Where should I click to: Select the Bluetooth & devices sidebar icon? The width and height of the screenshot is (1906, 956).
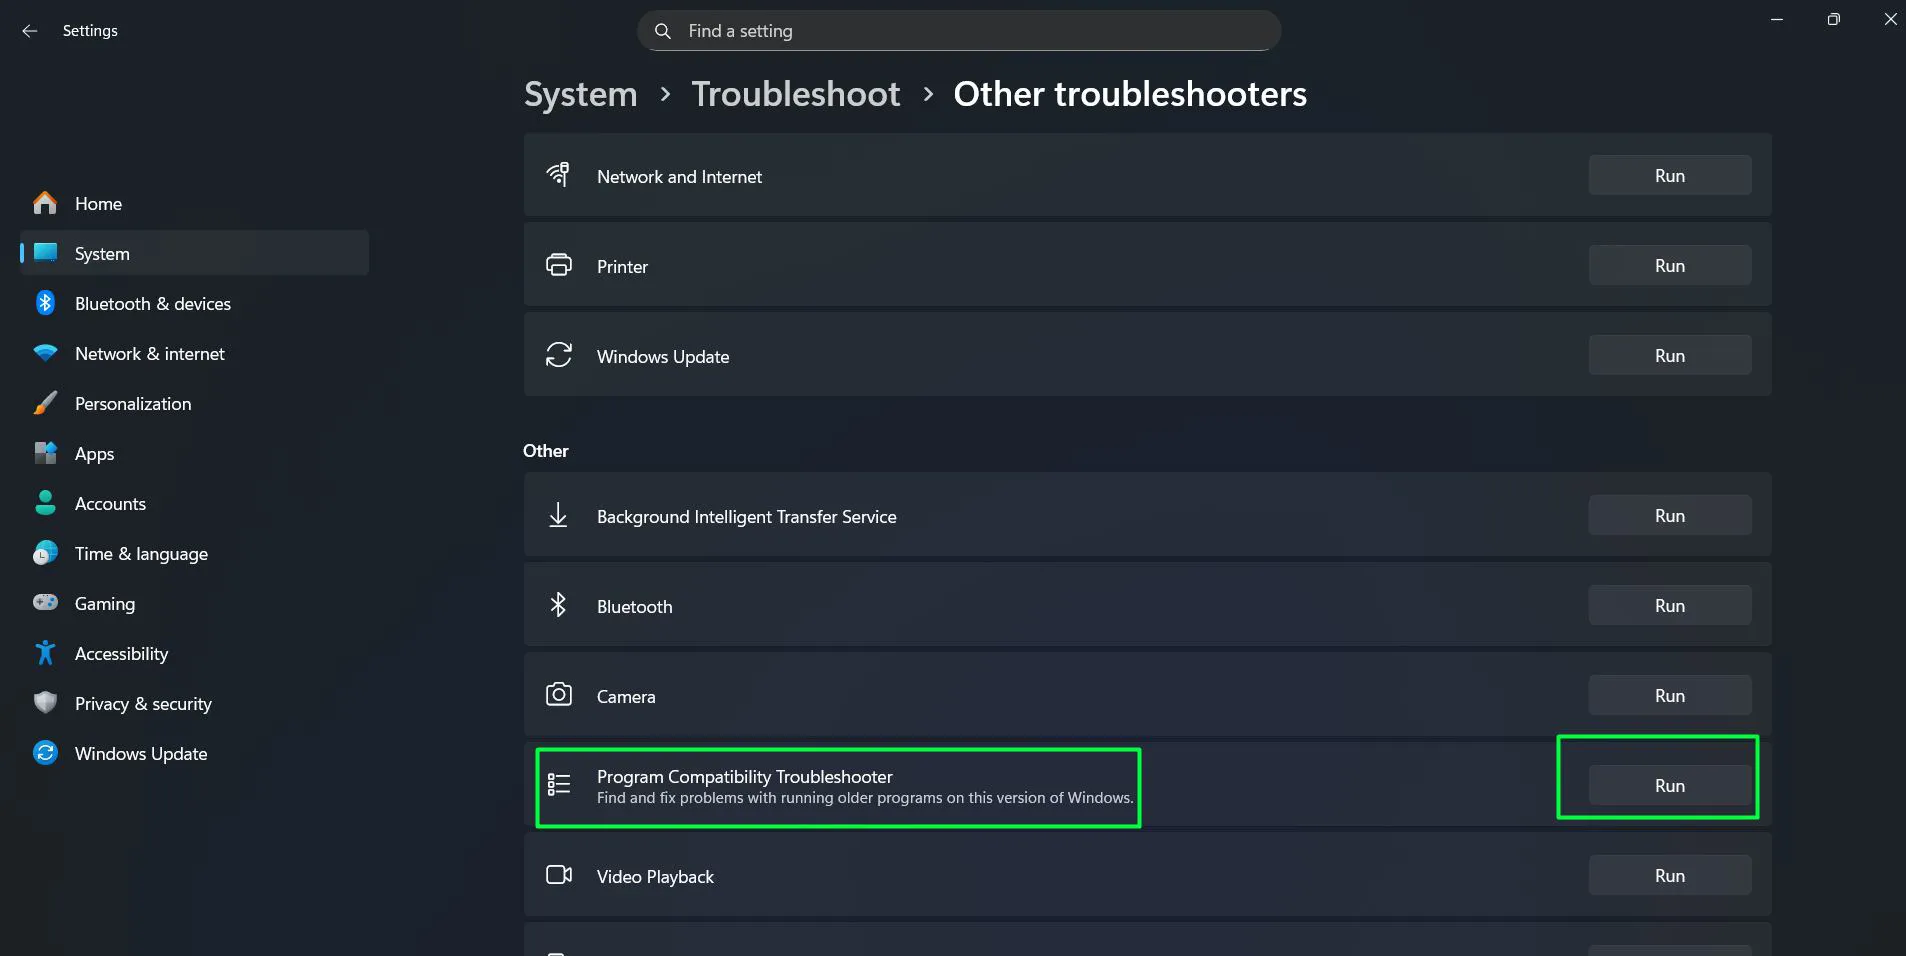45,303
